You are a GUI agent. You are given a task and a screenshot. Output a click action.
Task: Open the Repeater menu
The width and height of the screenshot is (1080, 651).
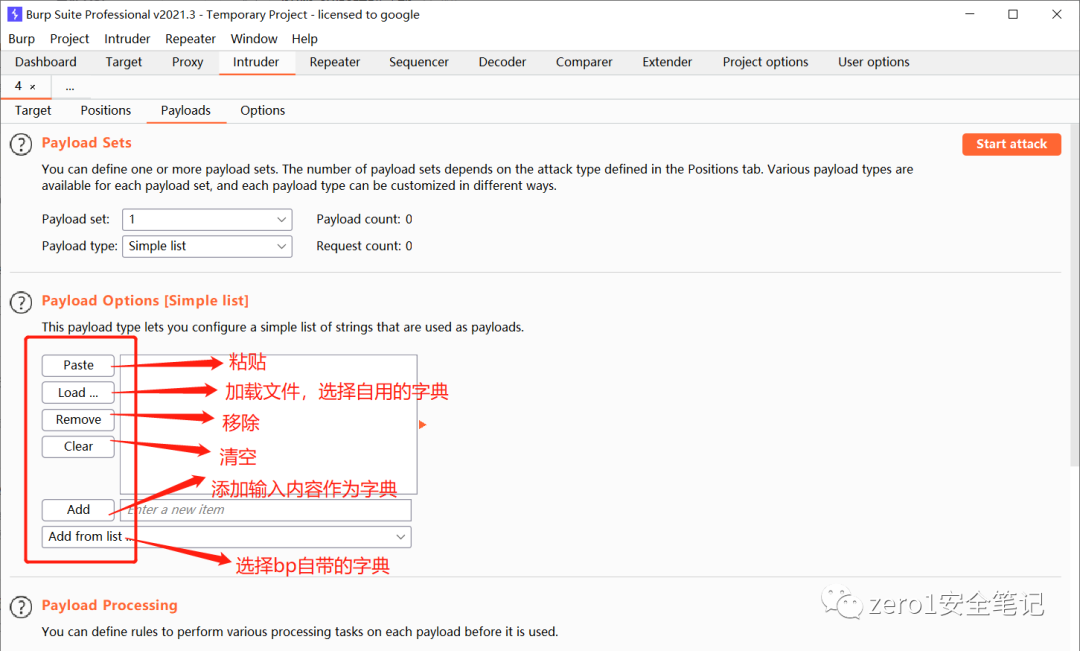click(190, 39)
